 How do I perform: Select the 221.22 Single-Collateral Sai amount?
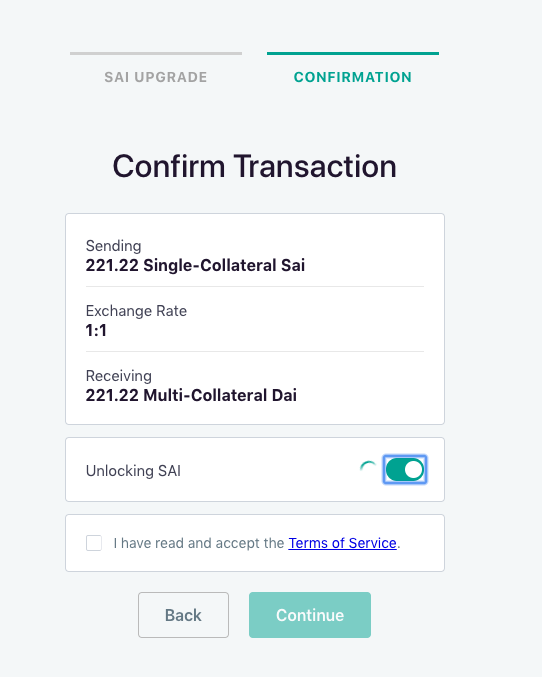(195, 265)
